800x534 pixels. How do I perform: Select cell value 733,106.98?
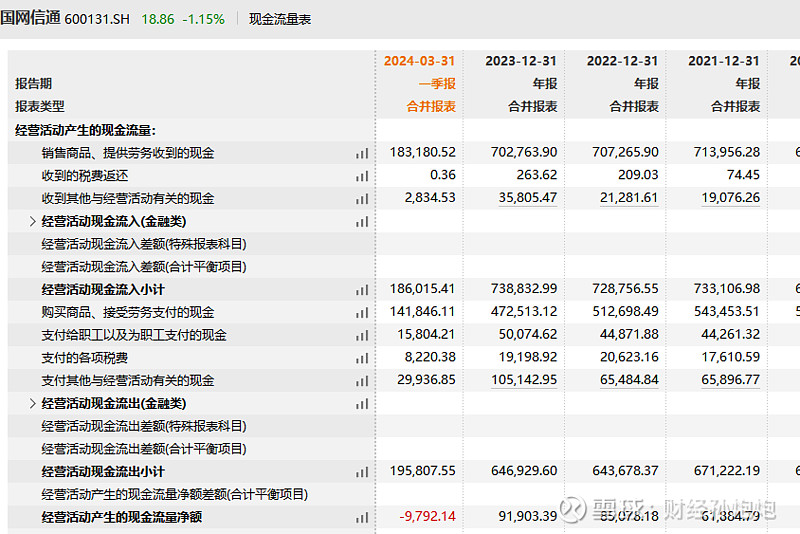tap(727, 289)
